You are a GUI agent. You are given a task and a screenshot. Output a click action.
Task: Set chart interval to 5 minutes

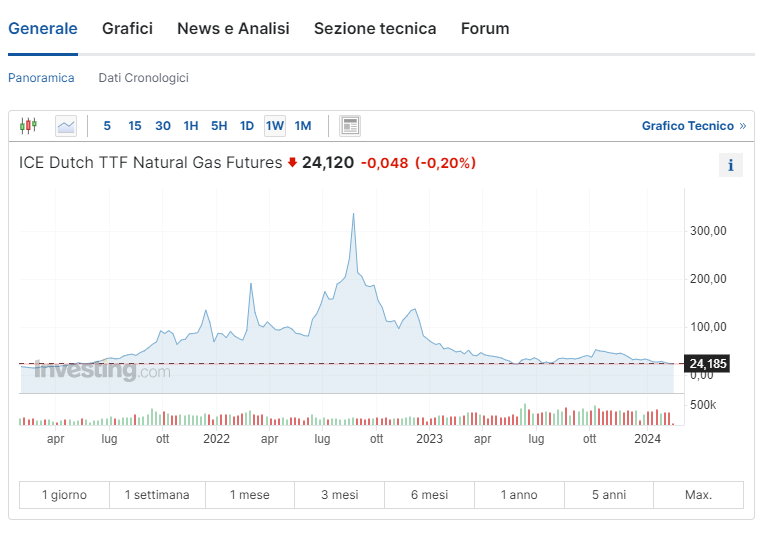coord(107,126)
